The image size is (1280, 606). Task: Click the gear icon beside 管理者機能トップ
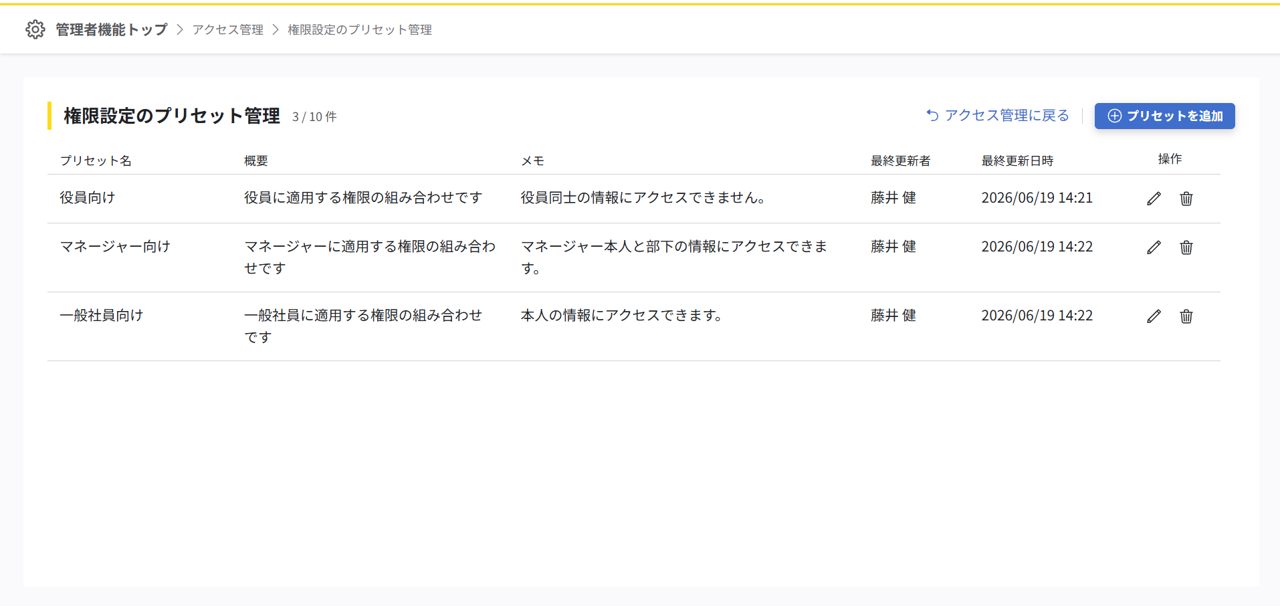35,30
